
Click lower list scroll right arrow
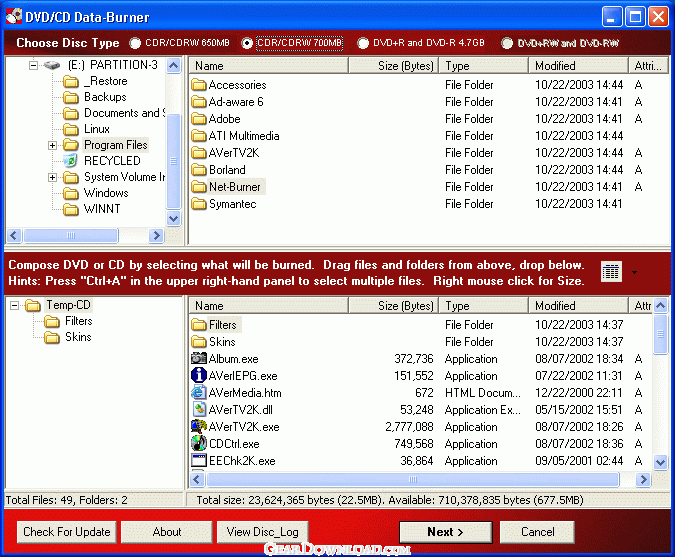pos(644,480)
